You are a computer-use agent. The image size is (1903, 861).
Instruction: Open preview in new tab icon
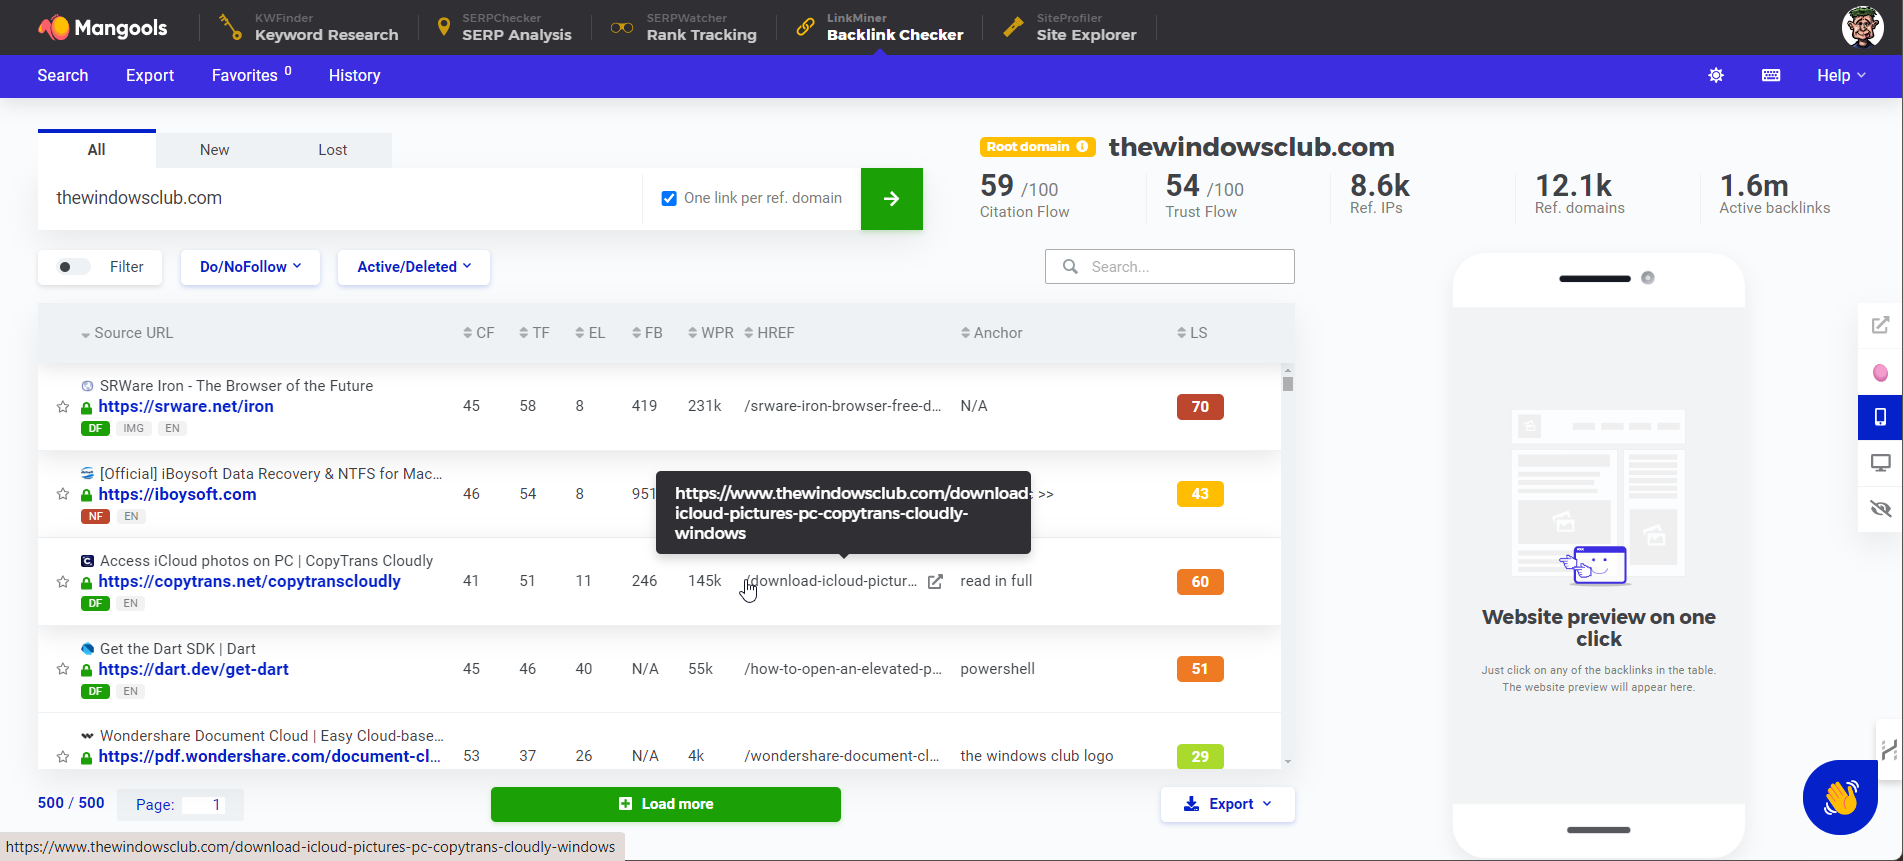(1880, 325)
